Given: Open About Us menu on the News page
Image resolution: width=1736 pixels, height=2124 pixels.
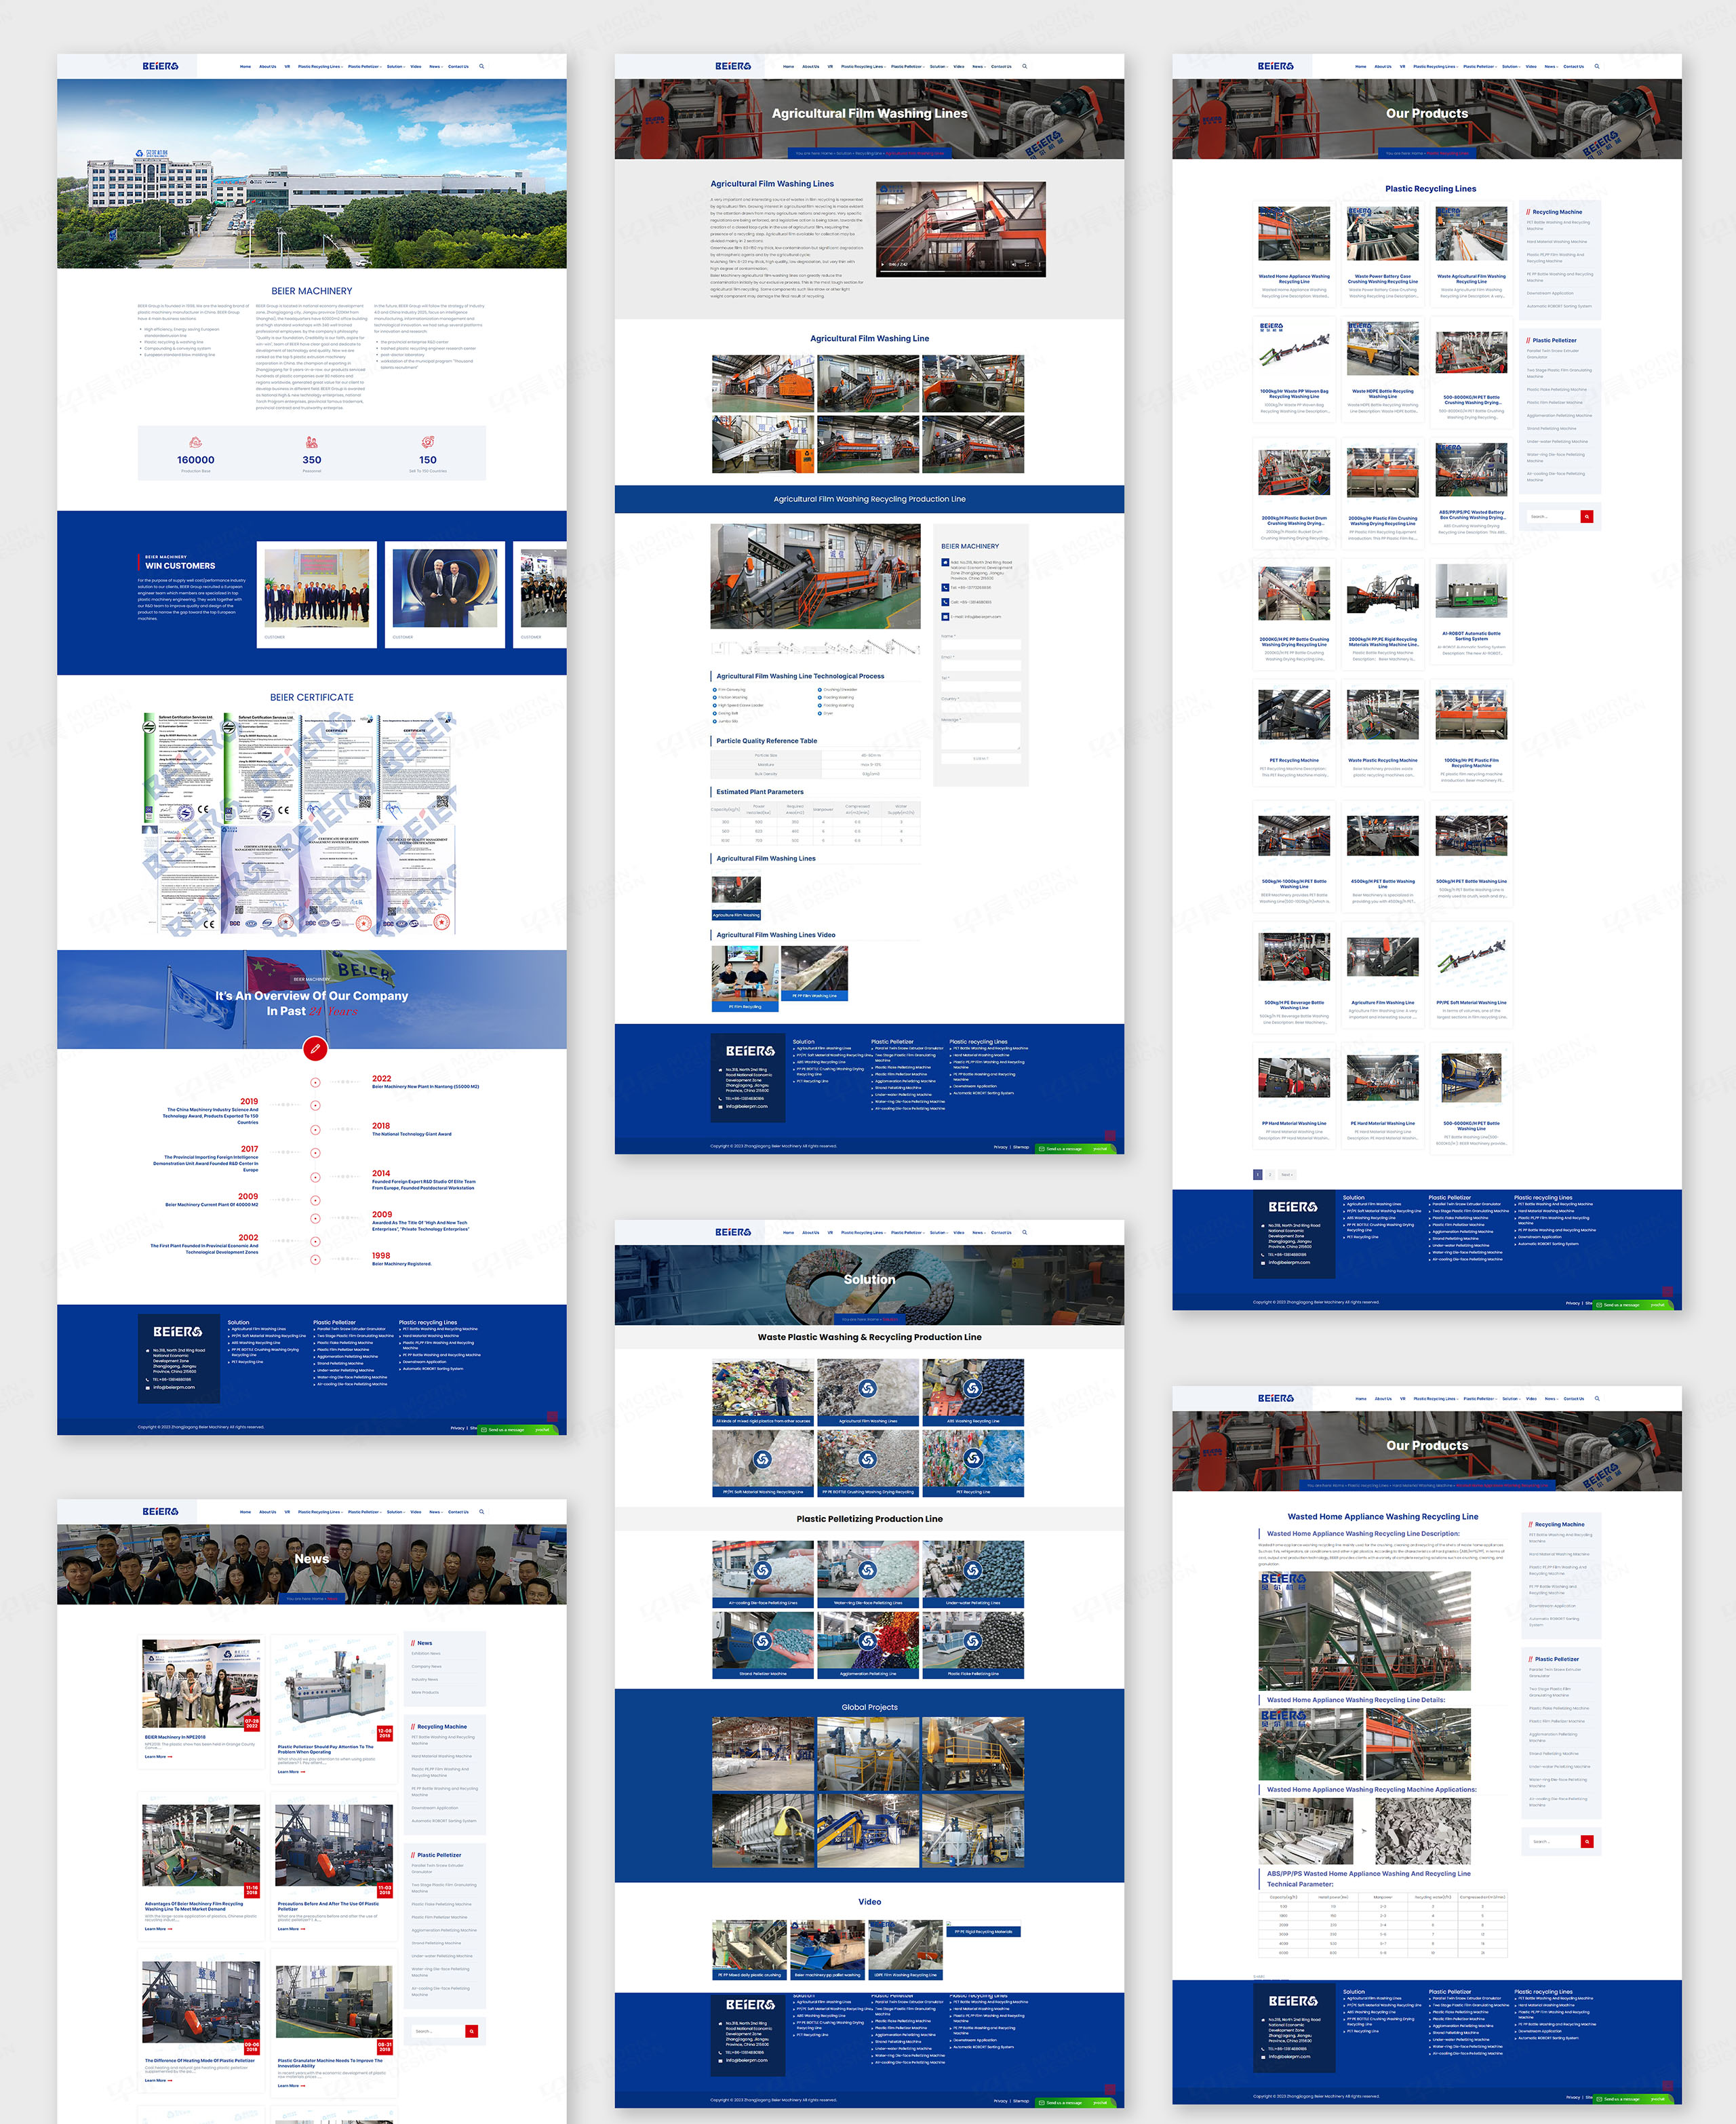Looking at the screenshot, I should (x=267, y=1512).
